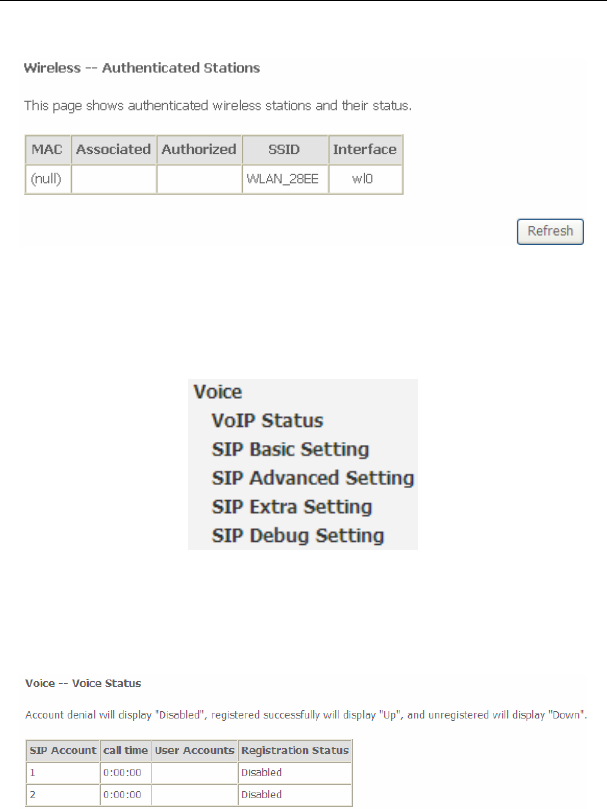
Task: Click the Registration Status column header
Action: click(294, 750)
